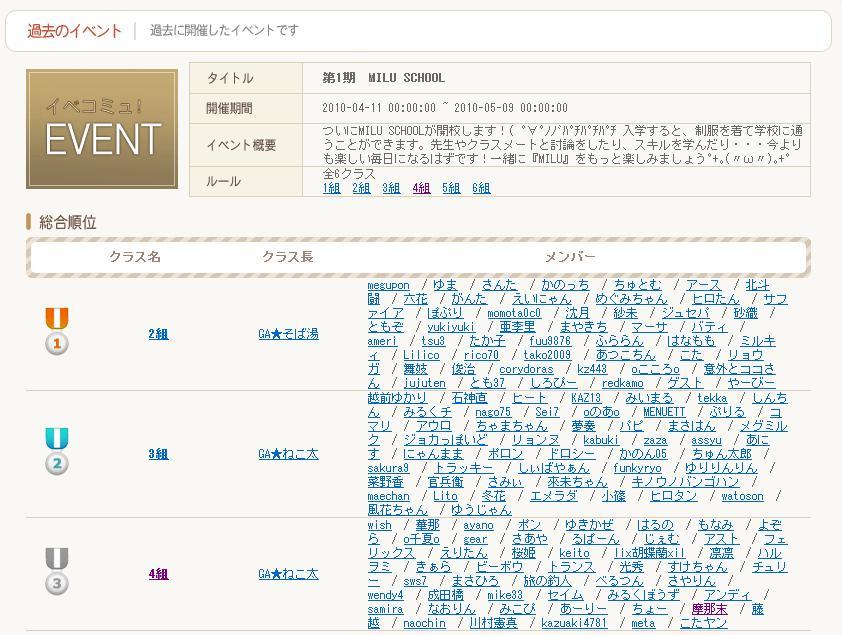
Task: Open GA★ねこ太 leader link in 3組 row
Action: point(288,454)
